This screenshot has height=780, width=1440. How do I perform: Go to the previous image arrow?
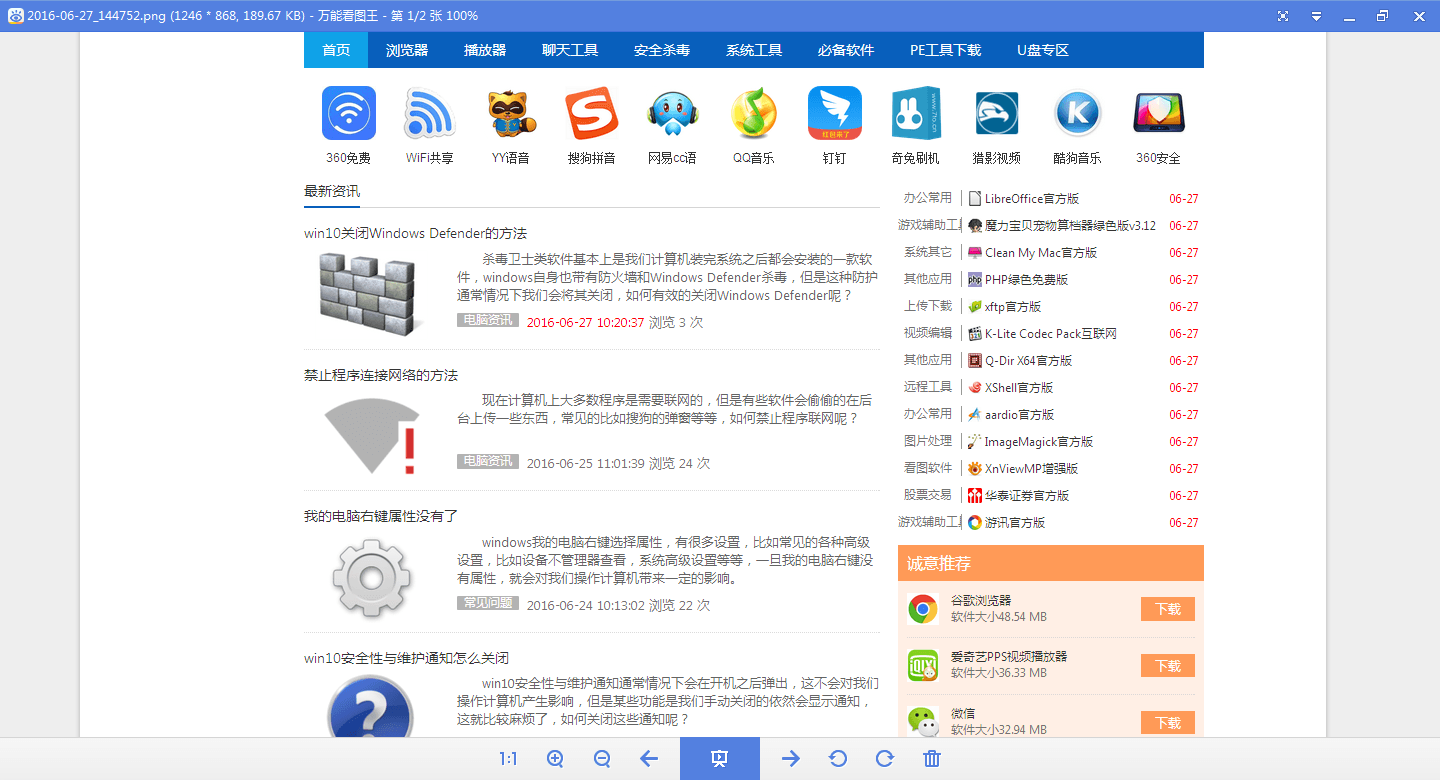(649, 759)
